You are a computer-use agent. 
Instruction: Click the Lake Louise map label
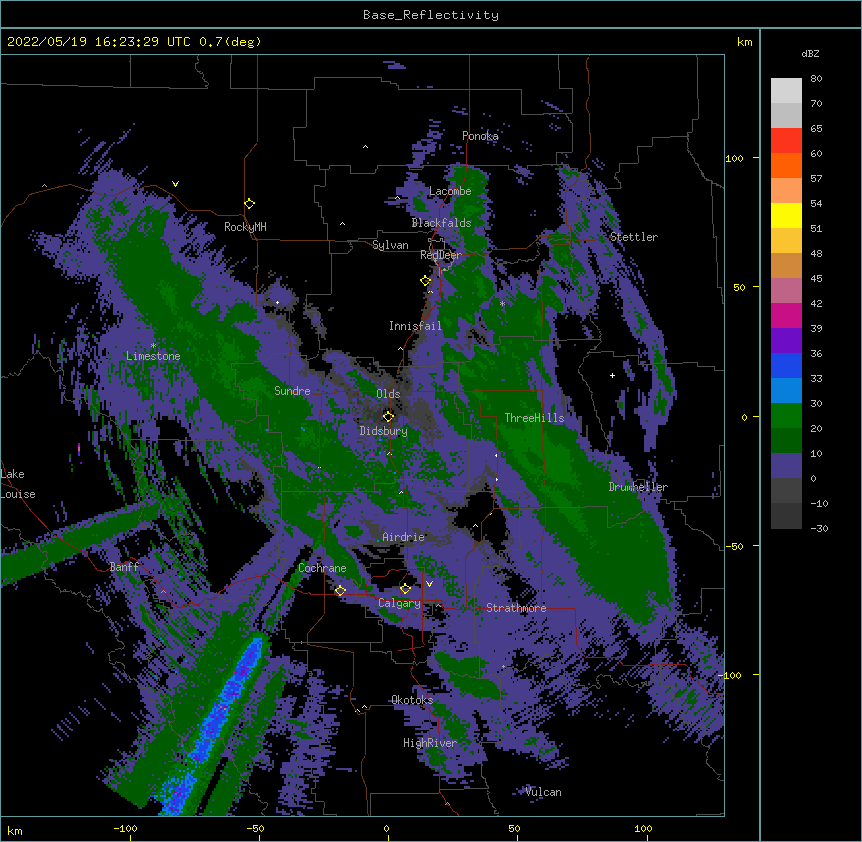(18, 484)
